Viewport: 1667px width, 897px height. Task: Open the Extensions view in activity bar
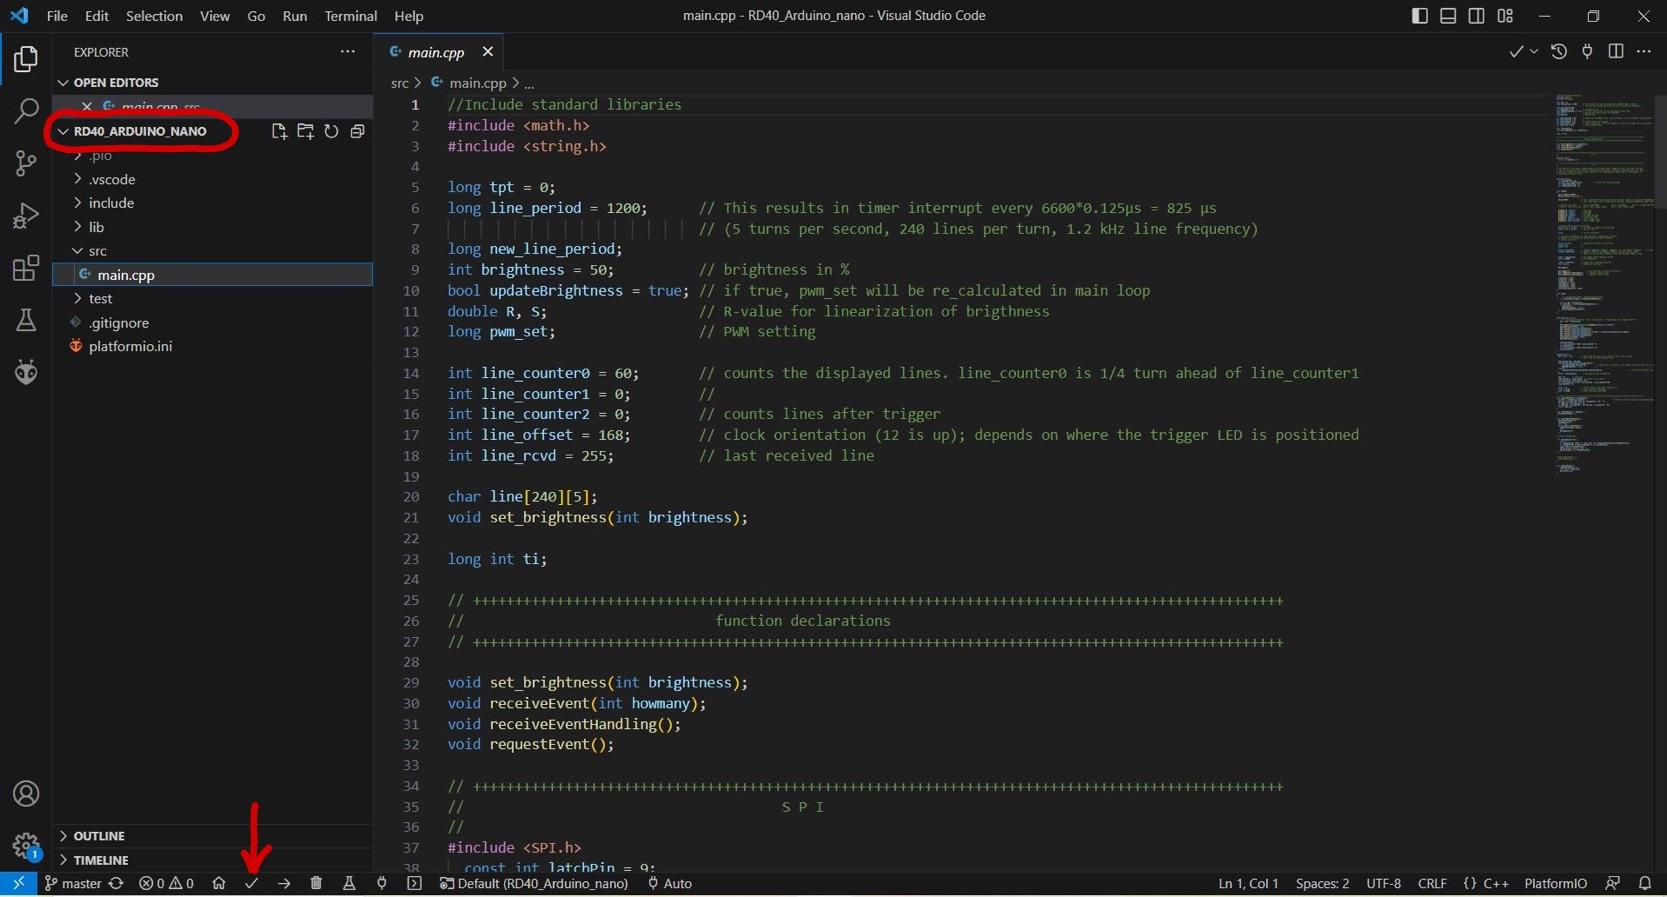coord(26,268)
